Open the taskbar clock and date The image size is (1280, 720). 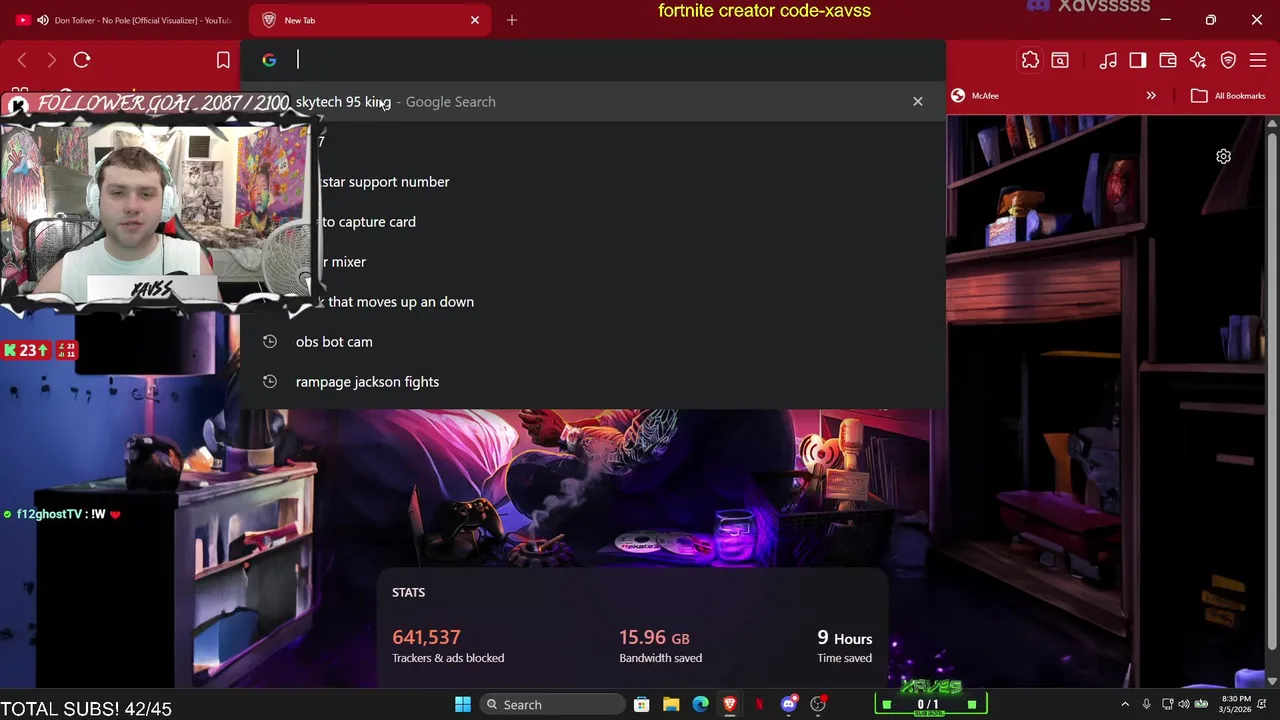1236,704
